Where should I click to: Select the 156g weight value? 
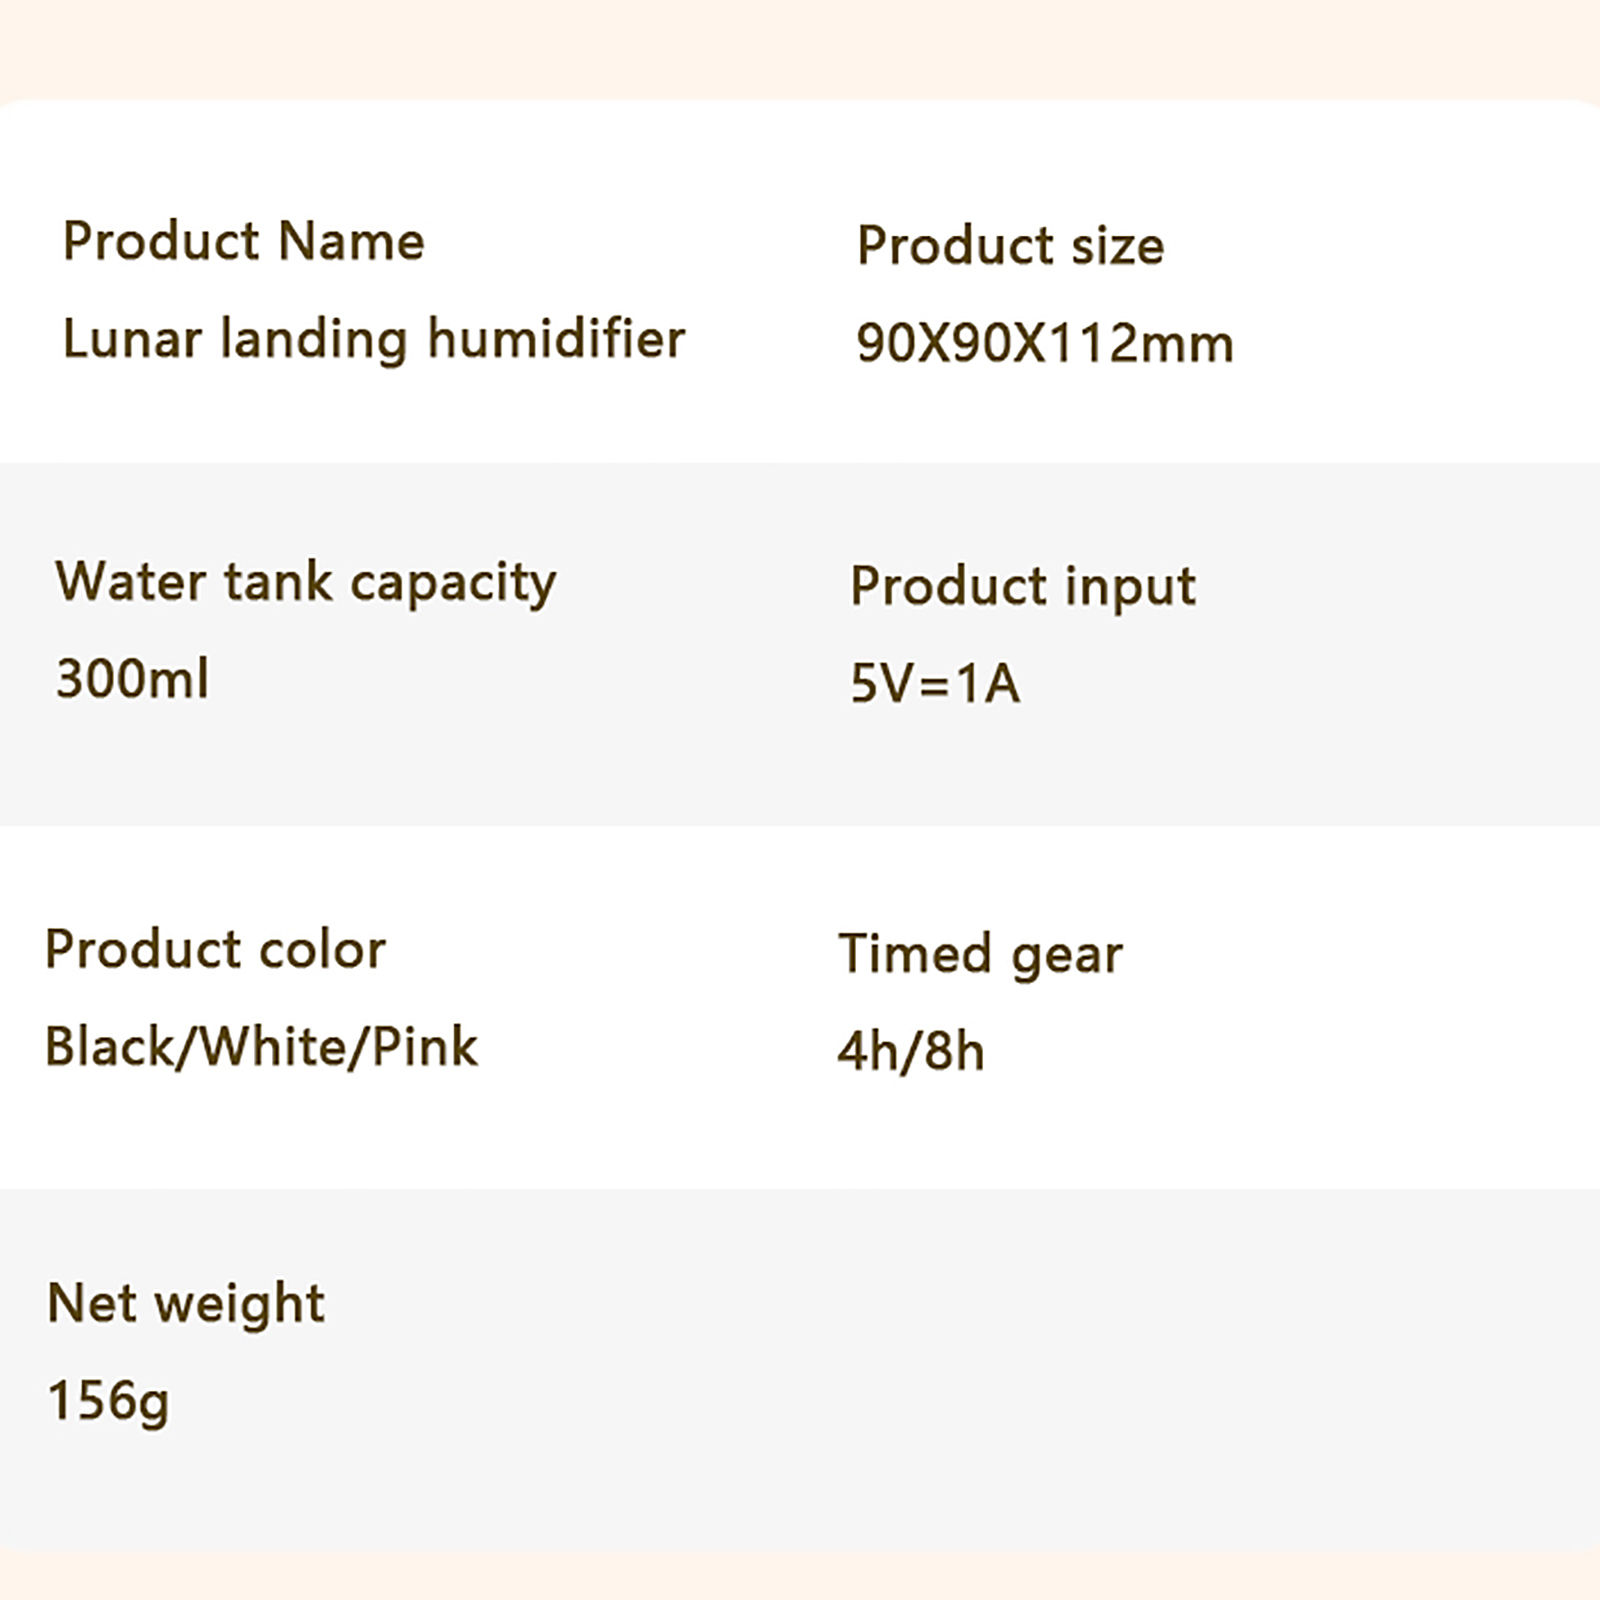pyautogui.click(x=108, y=1401)
